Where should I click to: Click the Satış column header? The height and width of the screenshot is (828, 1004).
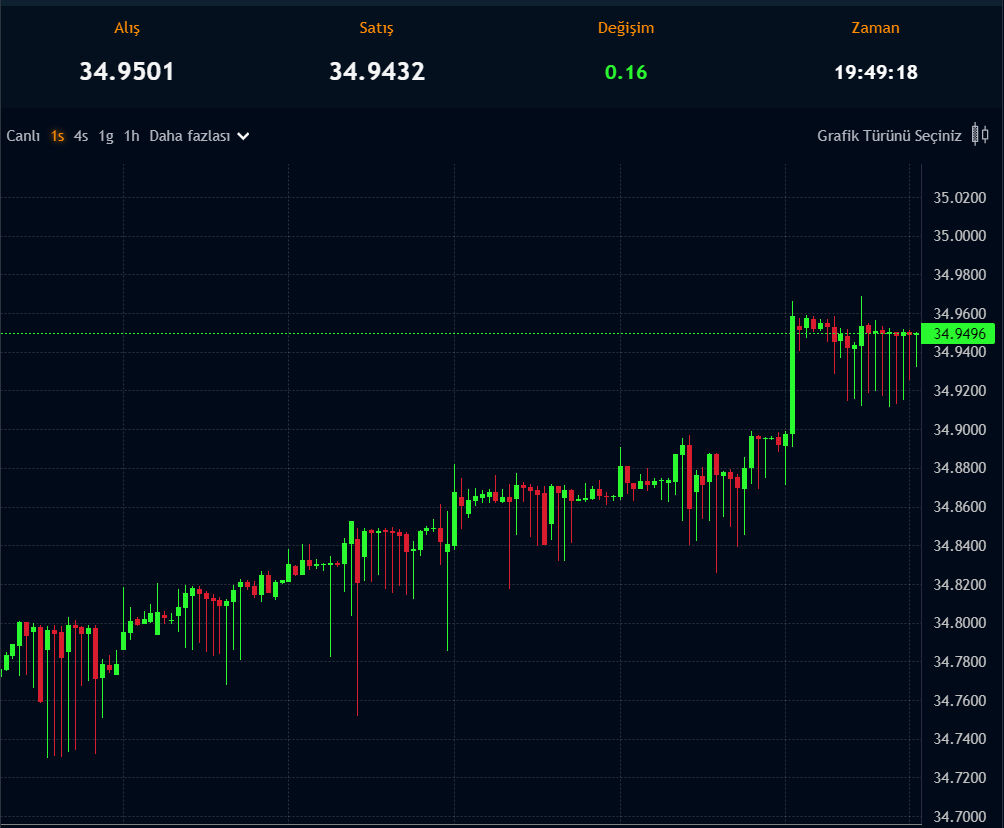(x=376, y=28)
